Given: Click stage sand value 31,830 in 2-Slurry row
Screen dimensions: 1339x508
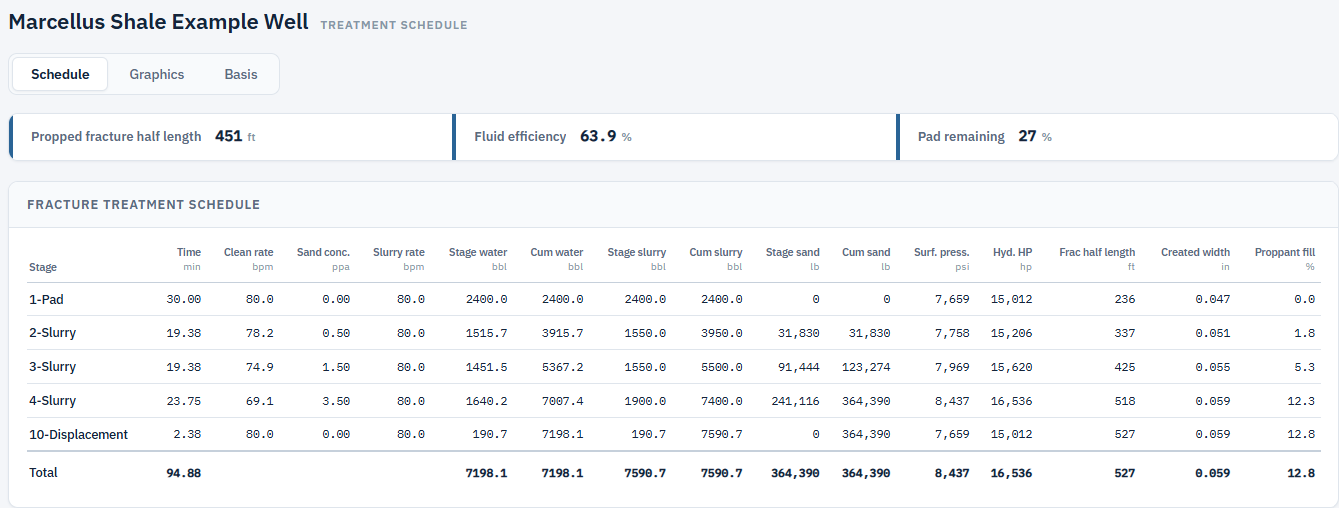Looking at the screenshot, I should 799,333.
